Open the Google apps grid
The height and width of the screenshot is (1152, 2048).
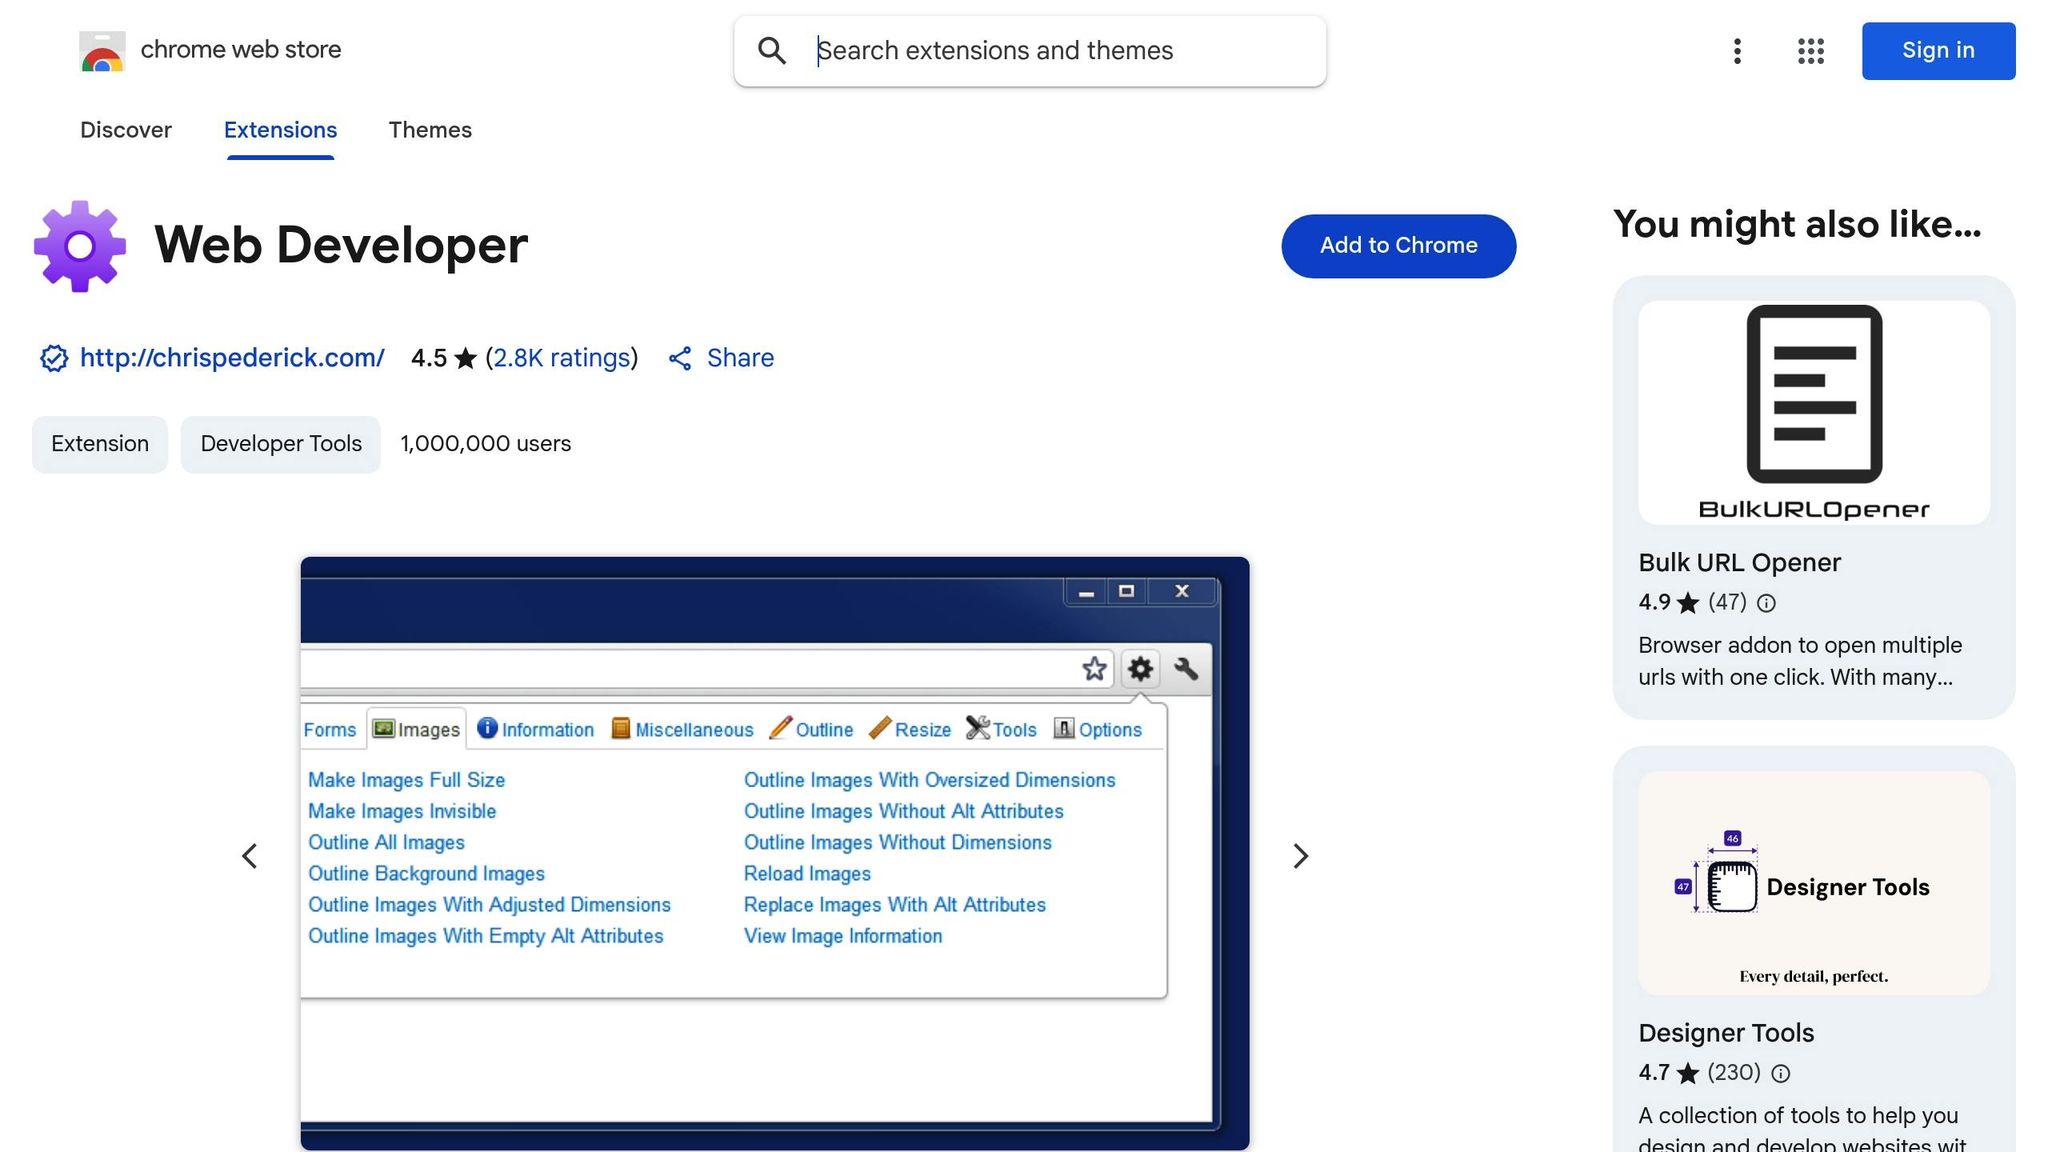point(1810,51)
